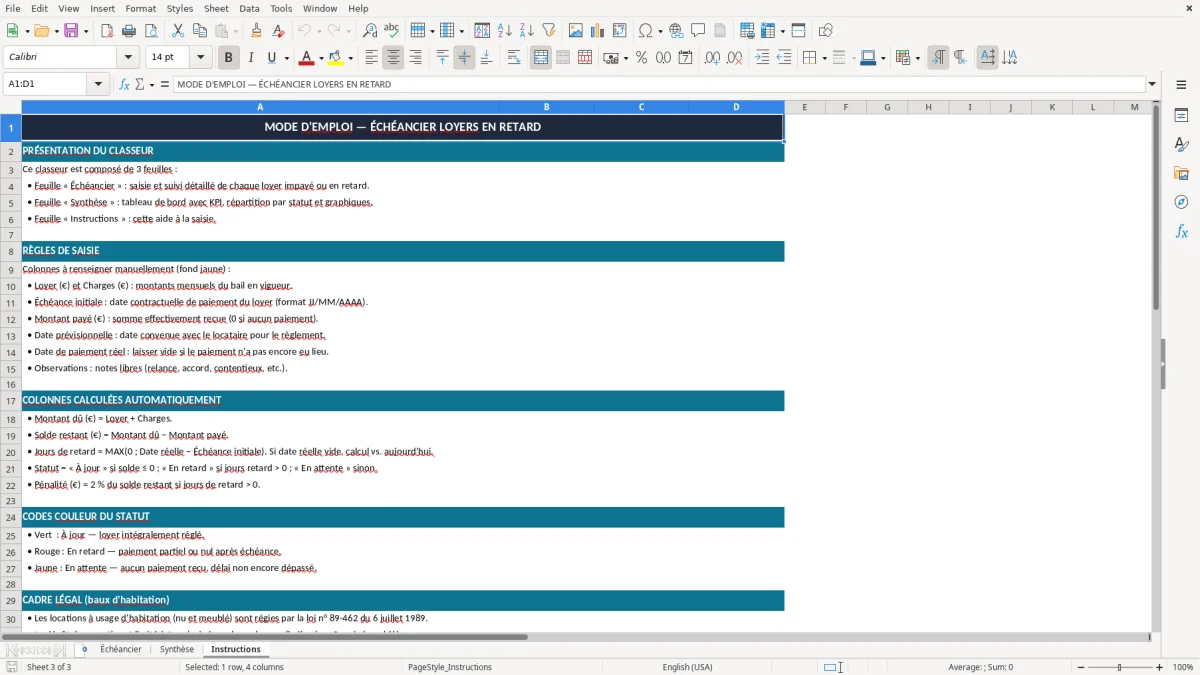Open the borders dropdown arrow
The image size is (1200, 675).
824,58
